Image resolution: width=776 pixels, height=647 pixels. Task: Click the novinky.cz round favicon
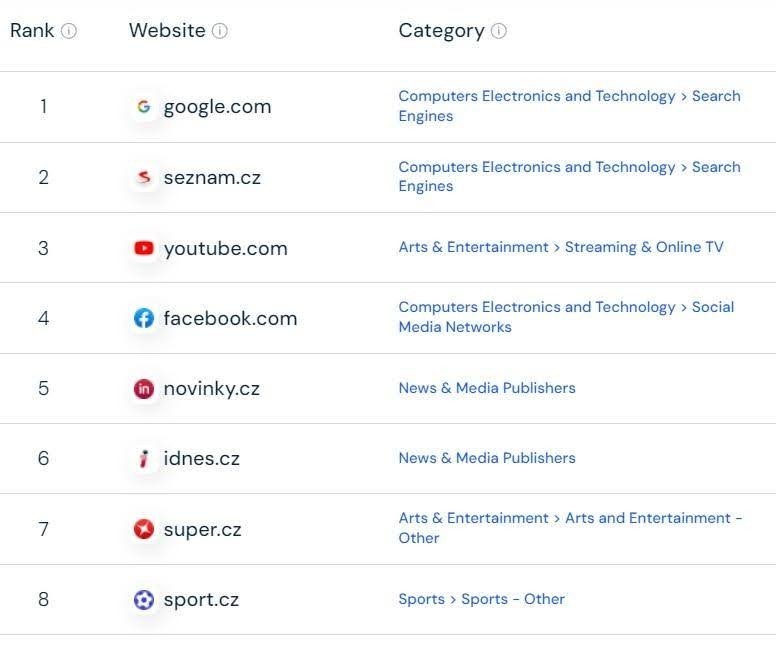(144, 389)
